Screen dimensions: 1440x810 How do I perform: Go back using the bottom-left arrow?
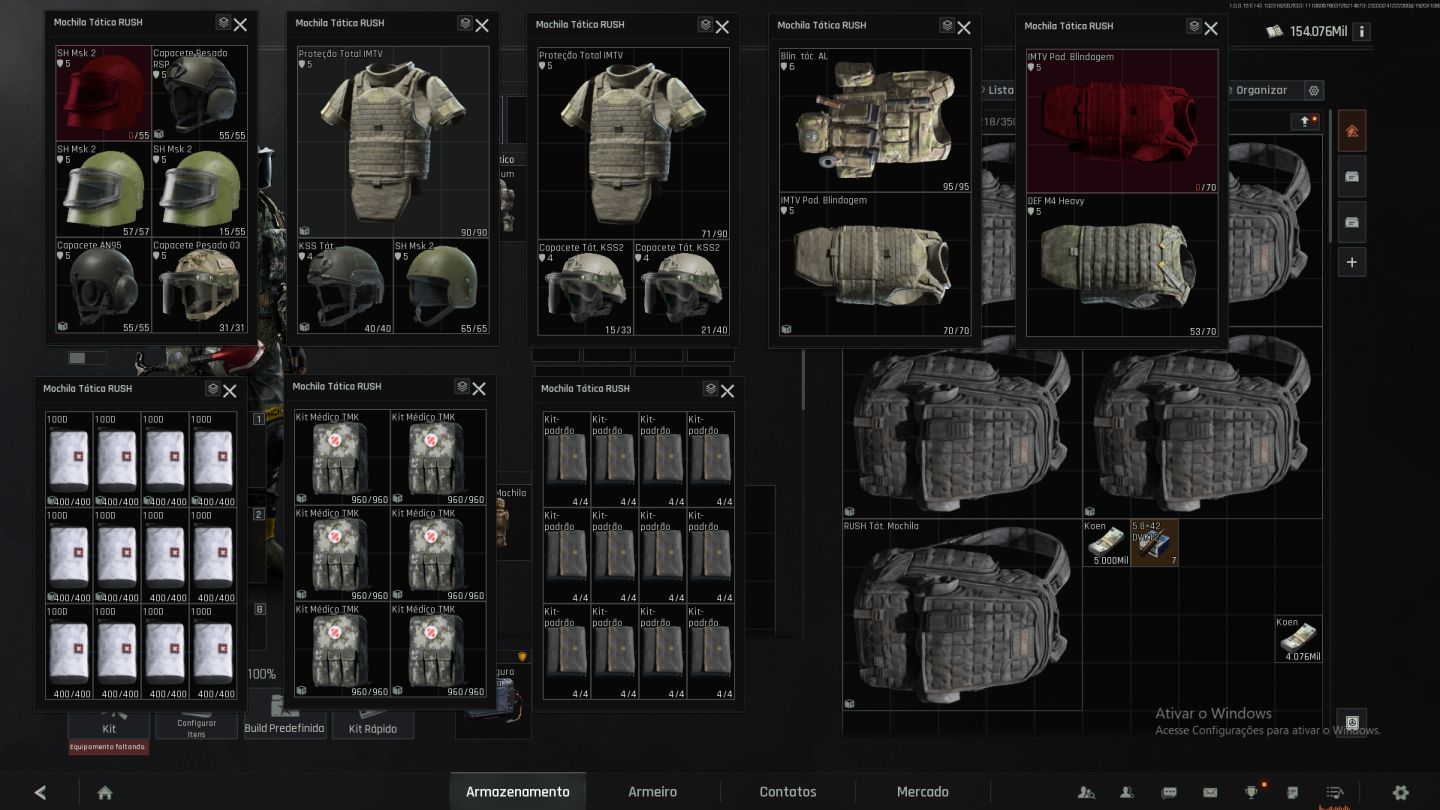pos(40,792)
